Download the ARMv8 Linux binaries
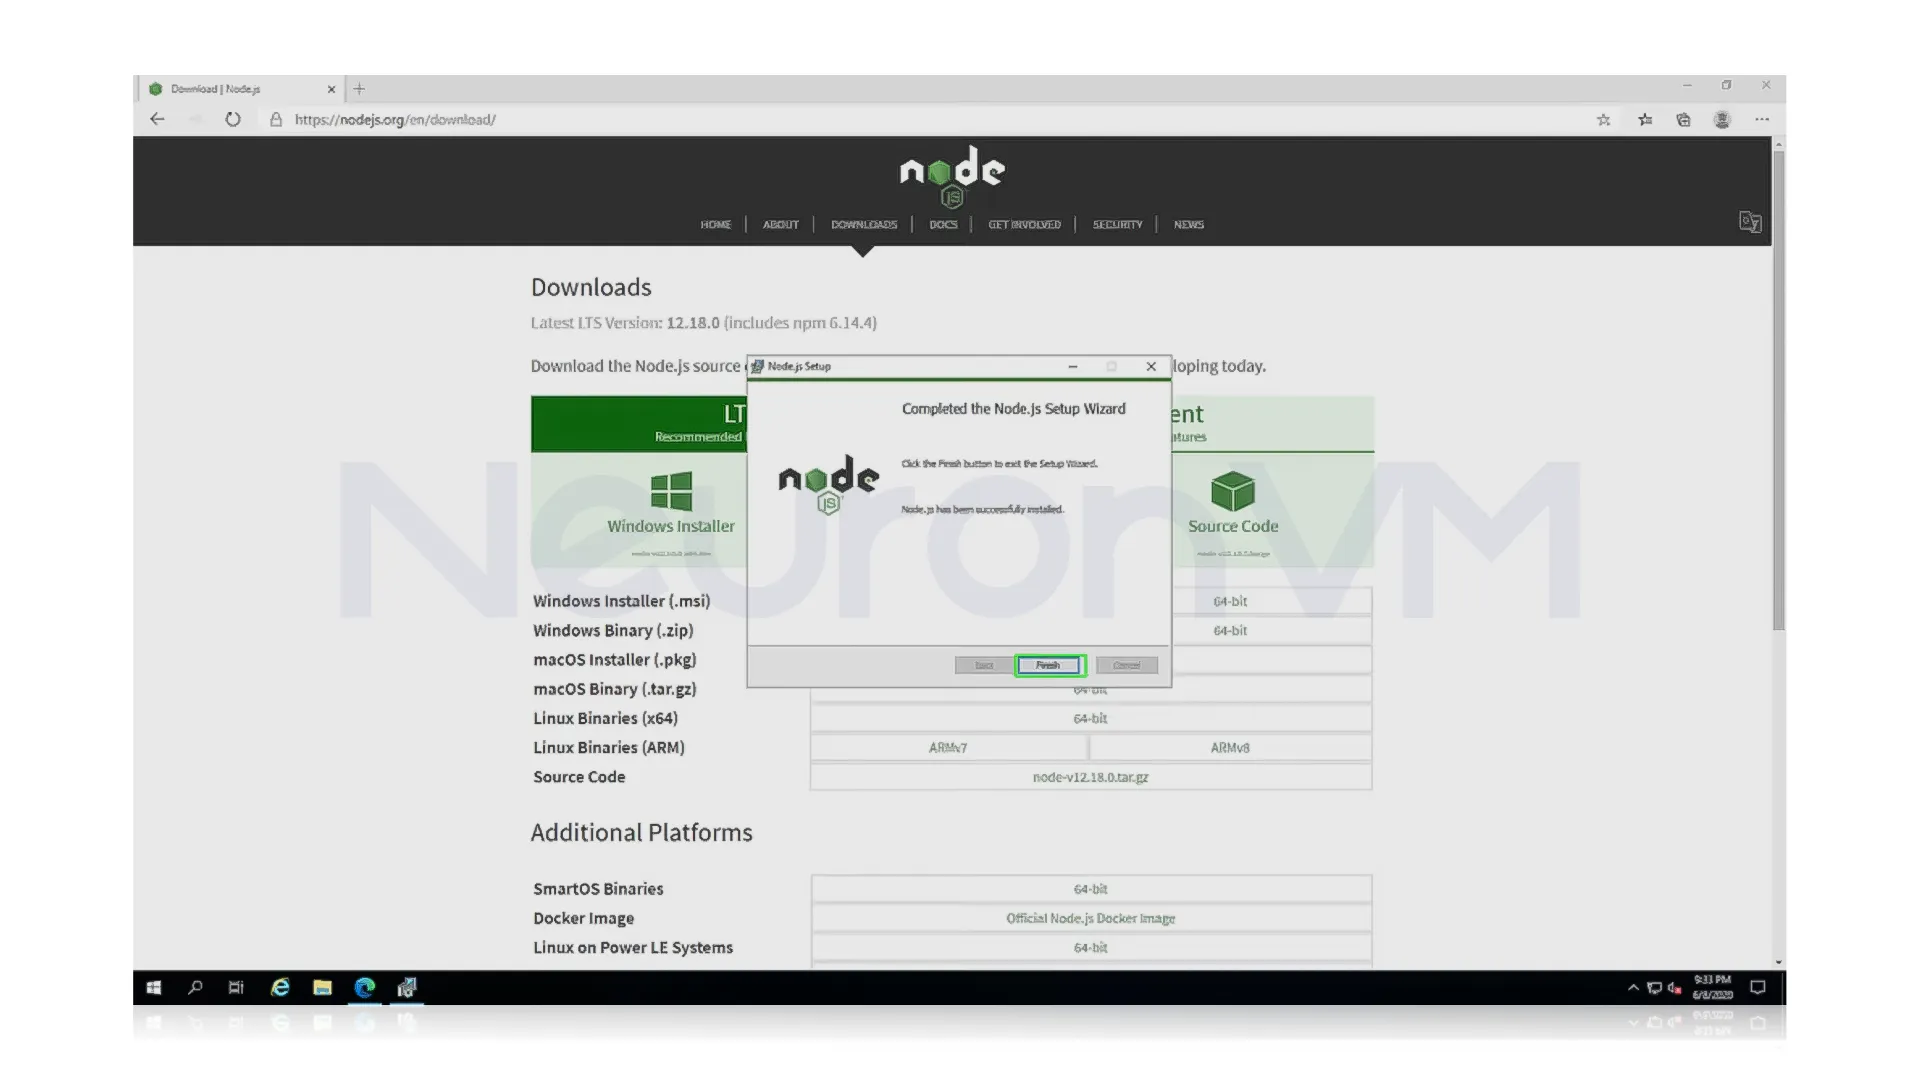The height and width of the screenshot is (1080, 1920). [x=1230, y=747]
